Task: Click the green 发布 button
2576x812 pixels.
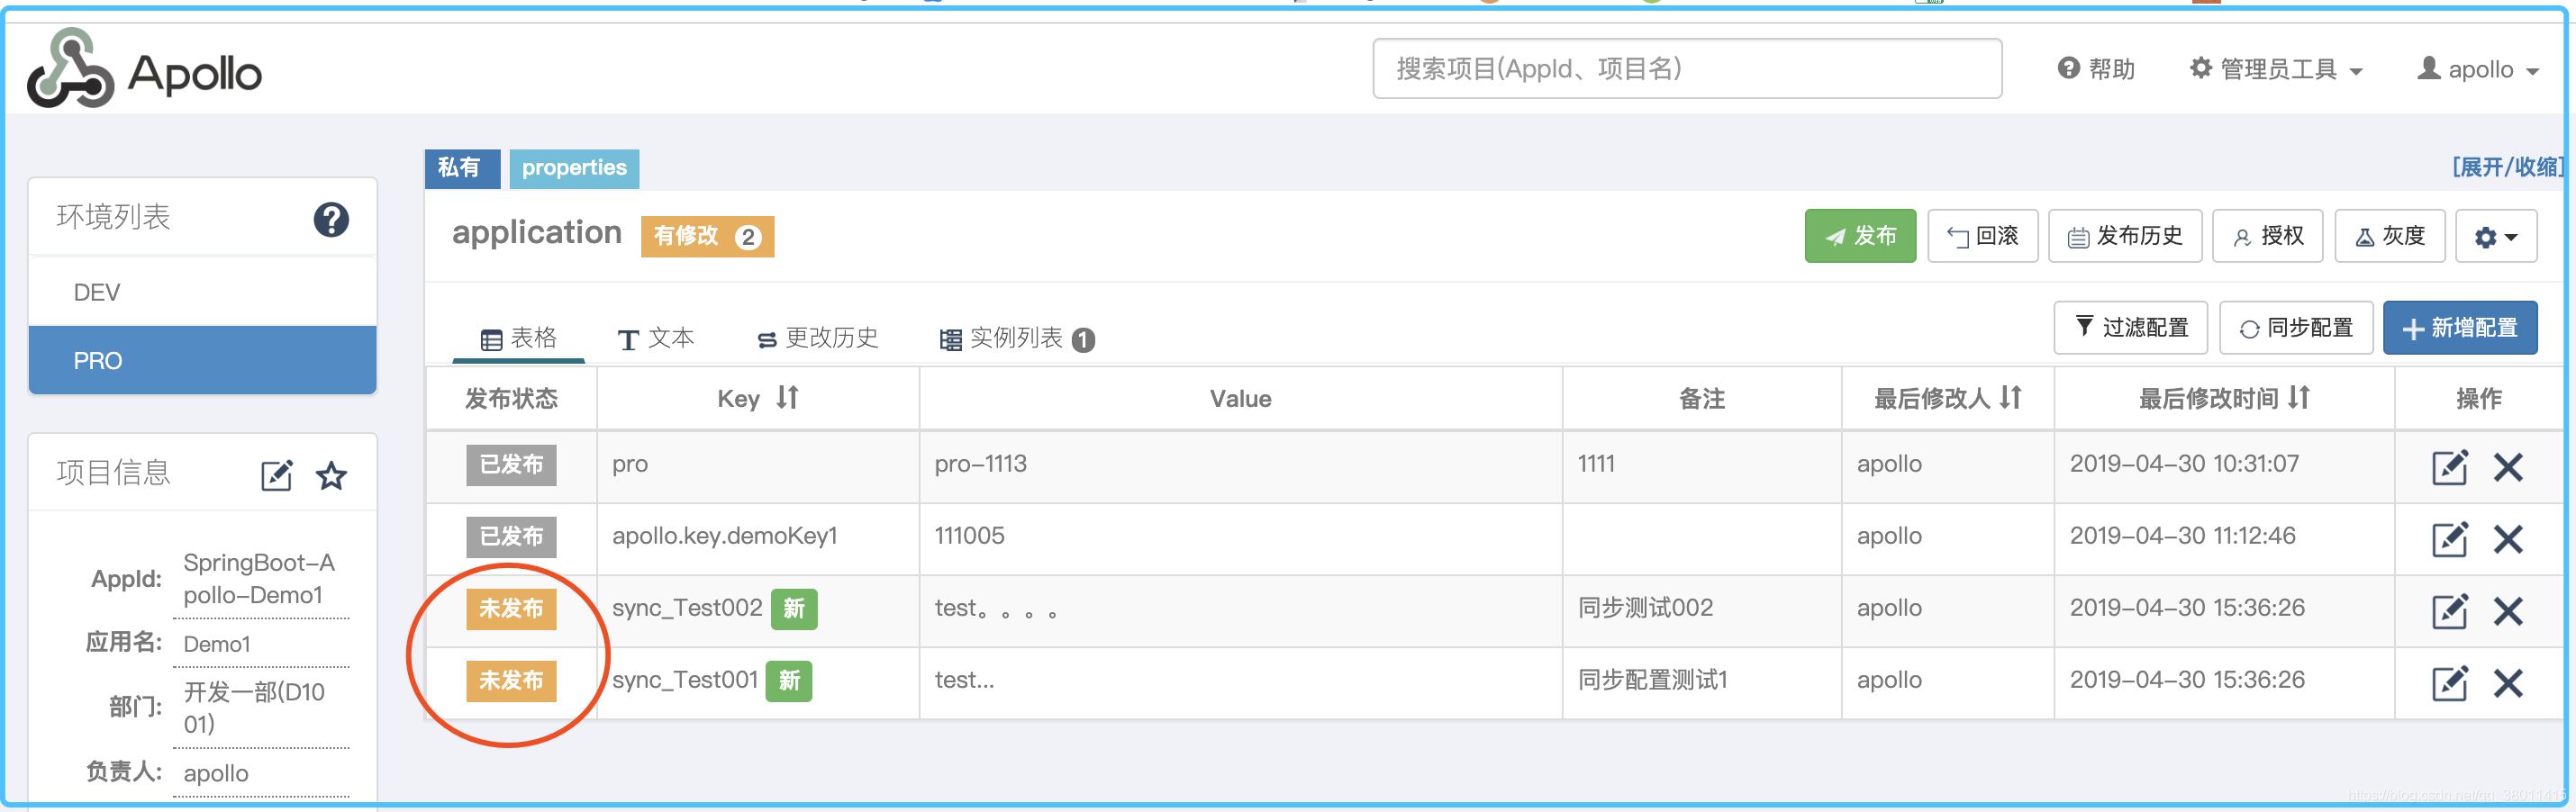Action: click(1859, 236)
